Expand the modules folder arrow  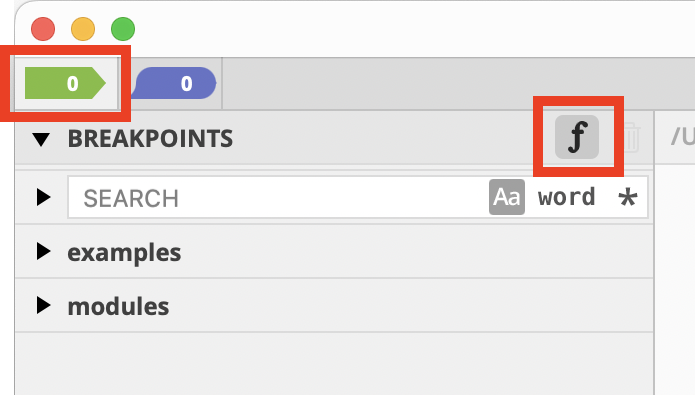(43, 305)
